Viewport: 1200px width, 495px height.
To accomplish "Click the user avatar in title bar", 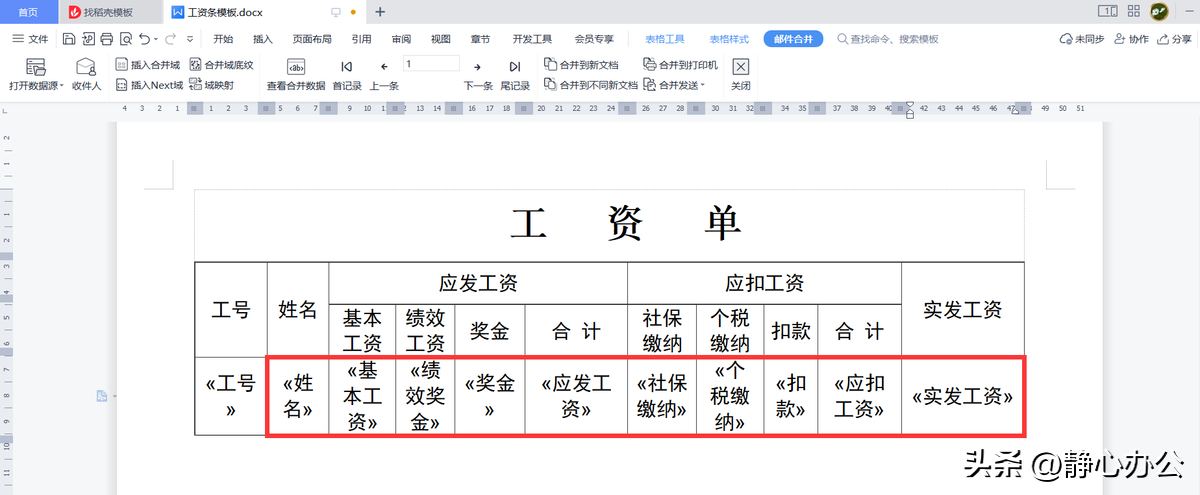I will coord(1160,12).
